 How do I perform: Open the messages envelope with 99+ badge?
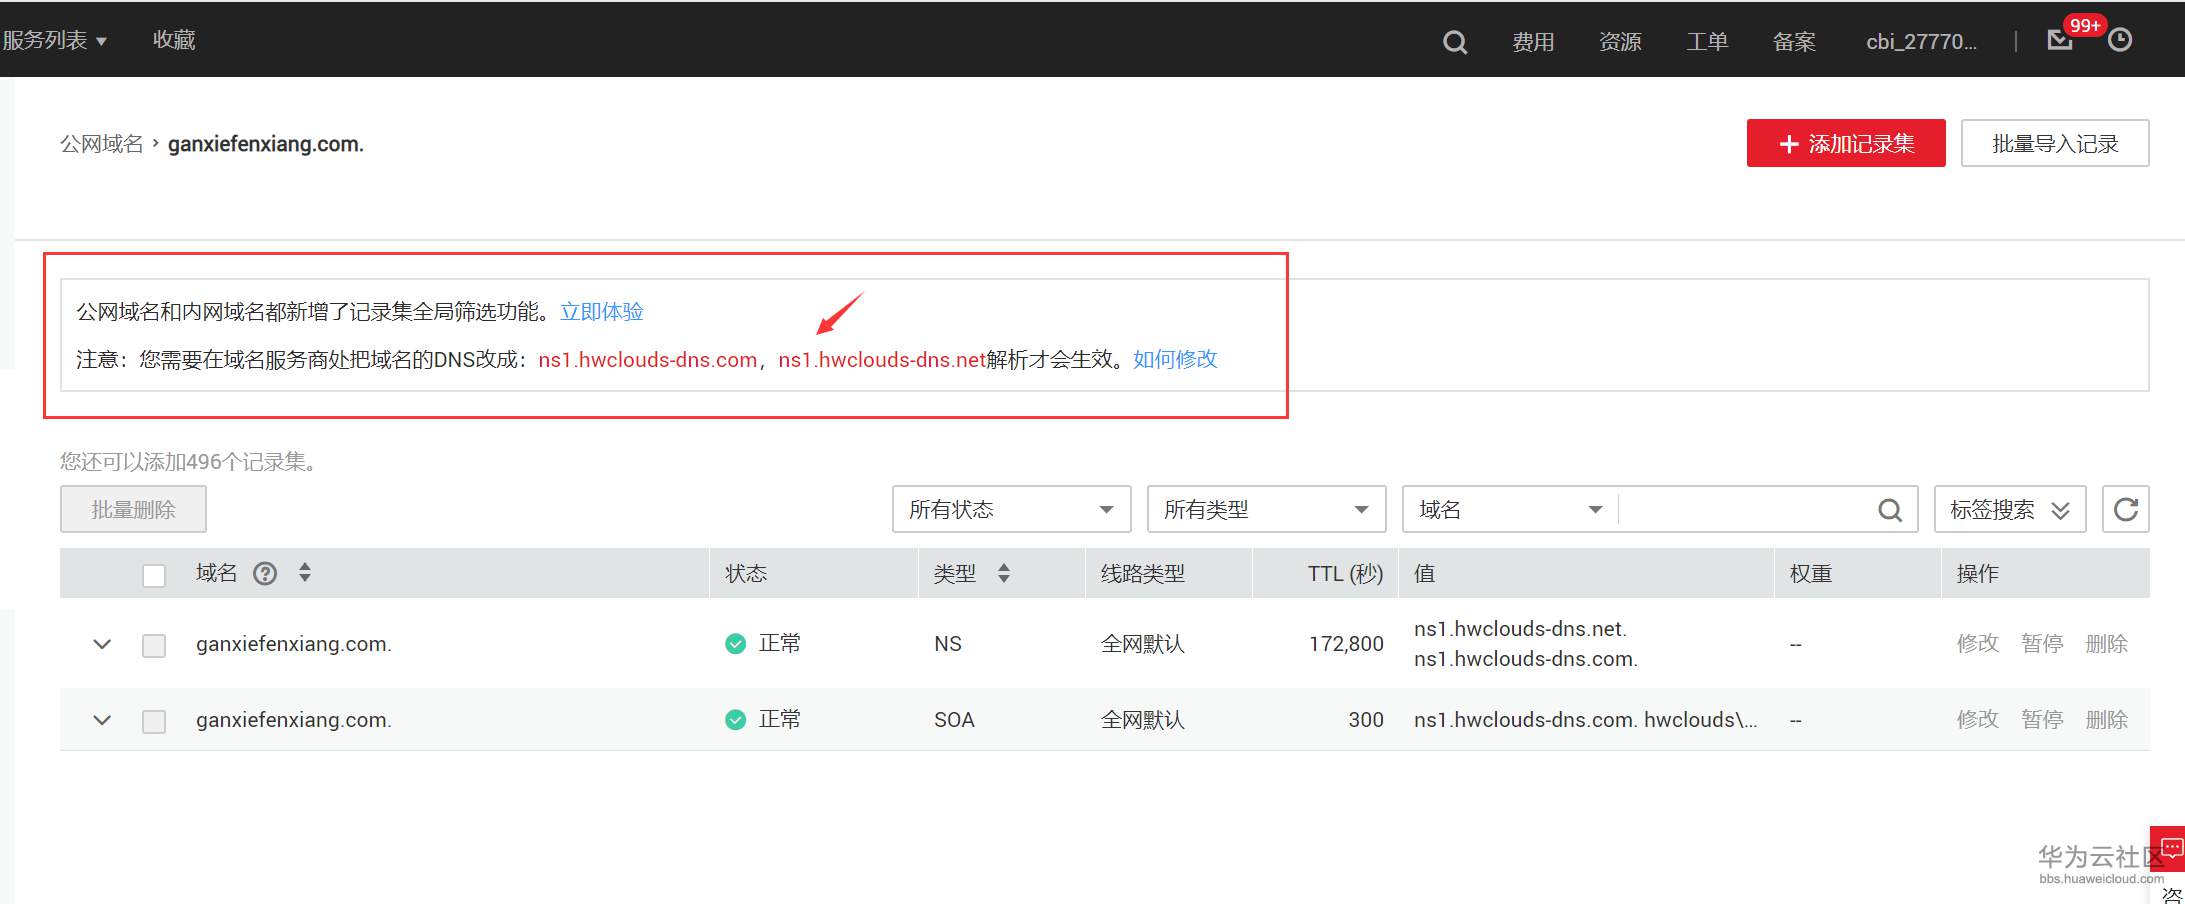(2060, 40)
